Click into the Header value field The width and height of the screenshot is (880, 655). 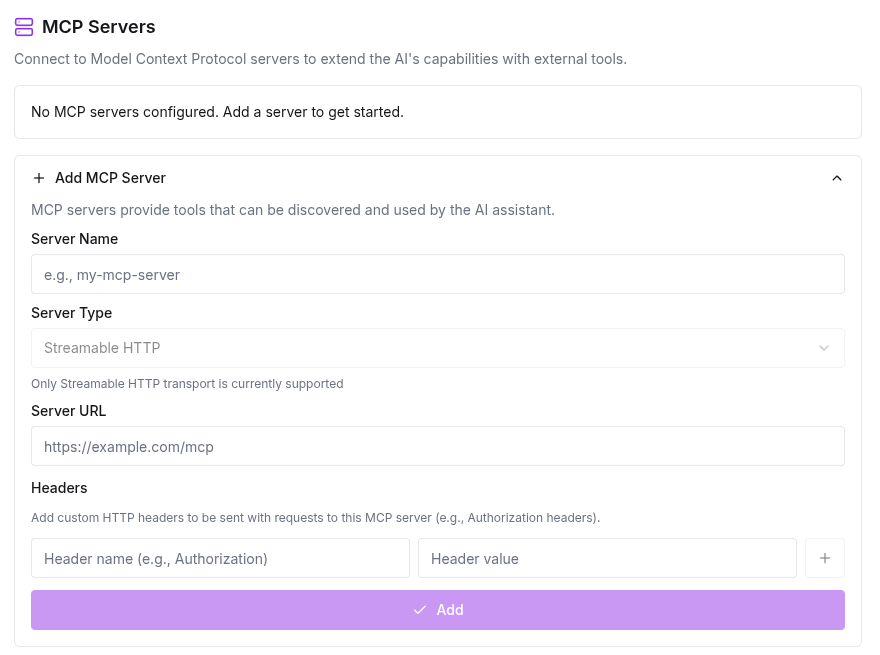tap(607, 558)
